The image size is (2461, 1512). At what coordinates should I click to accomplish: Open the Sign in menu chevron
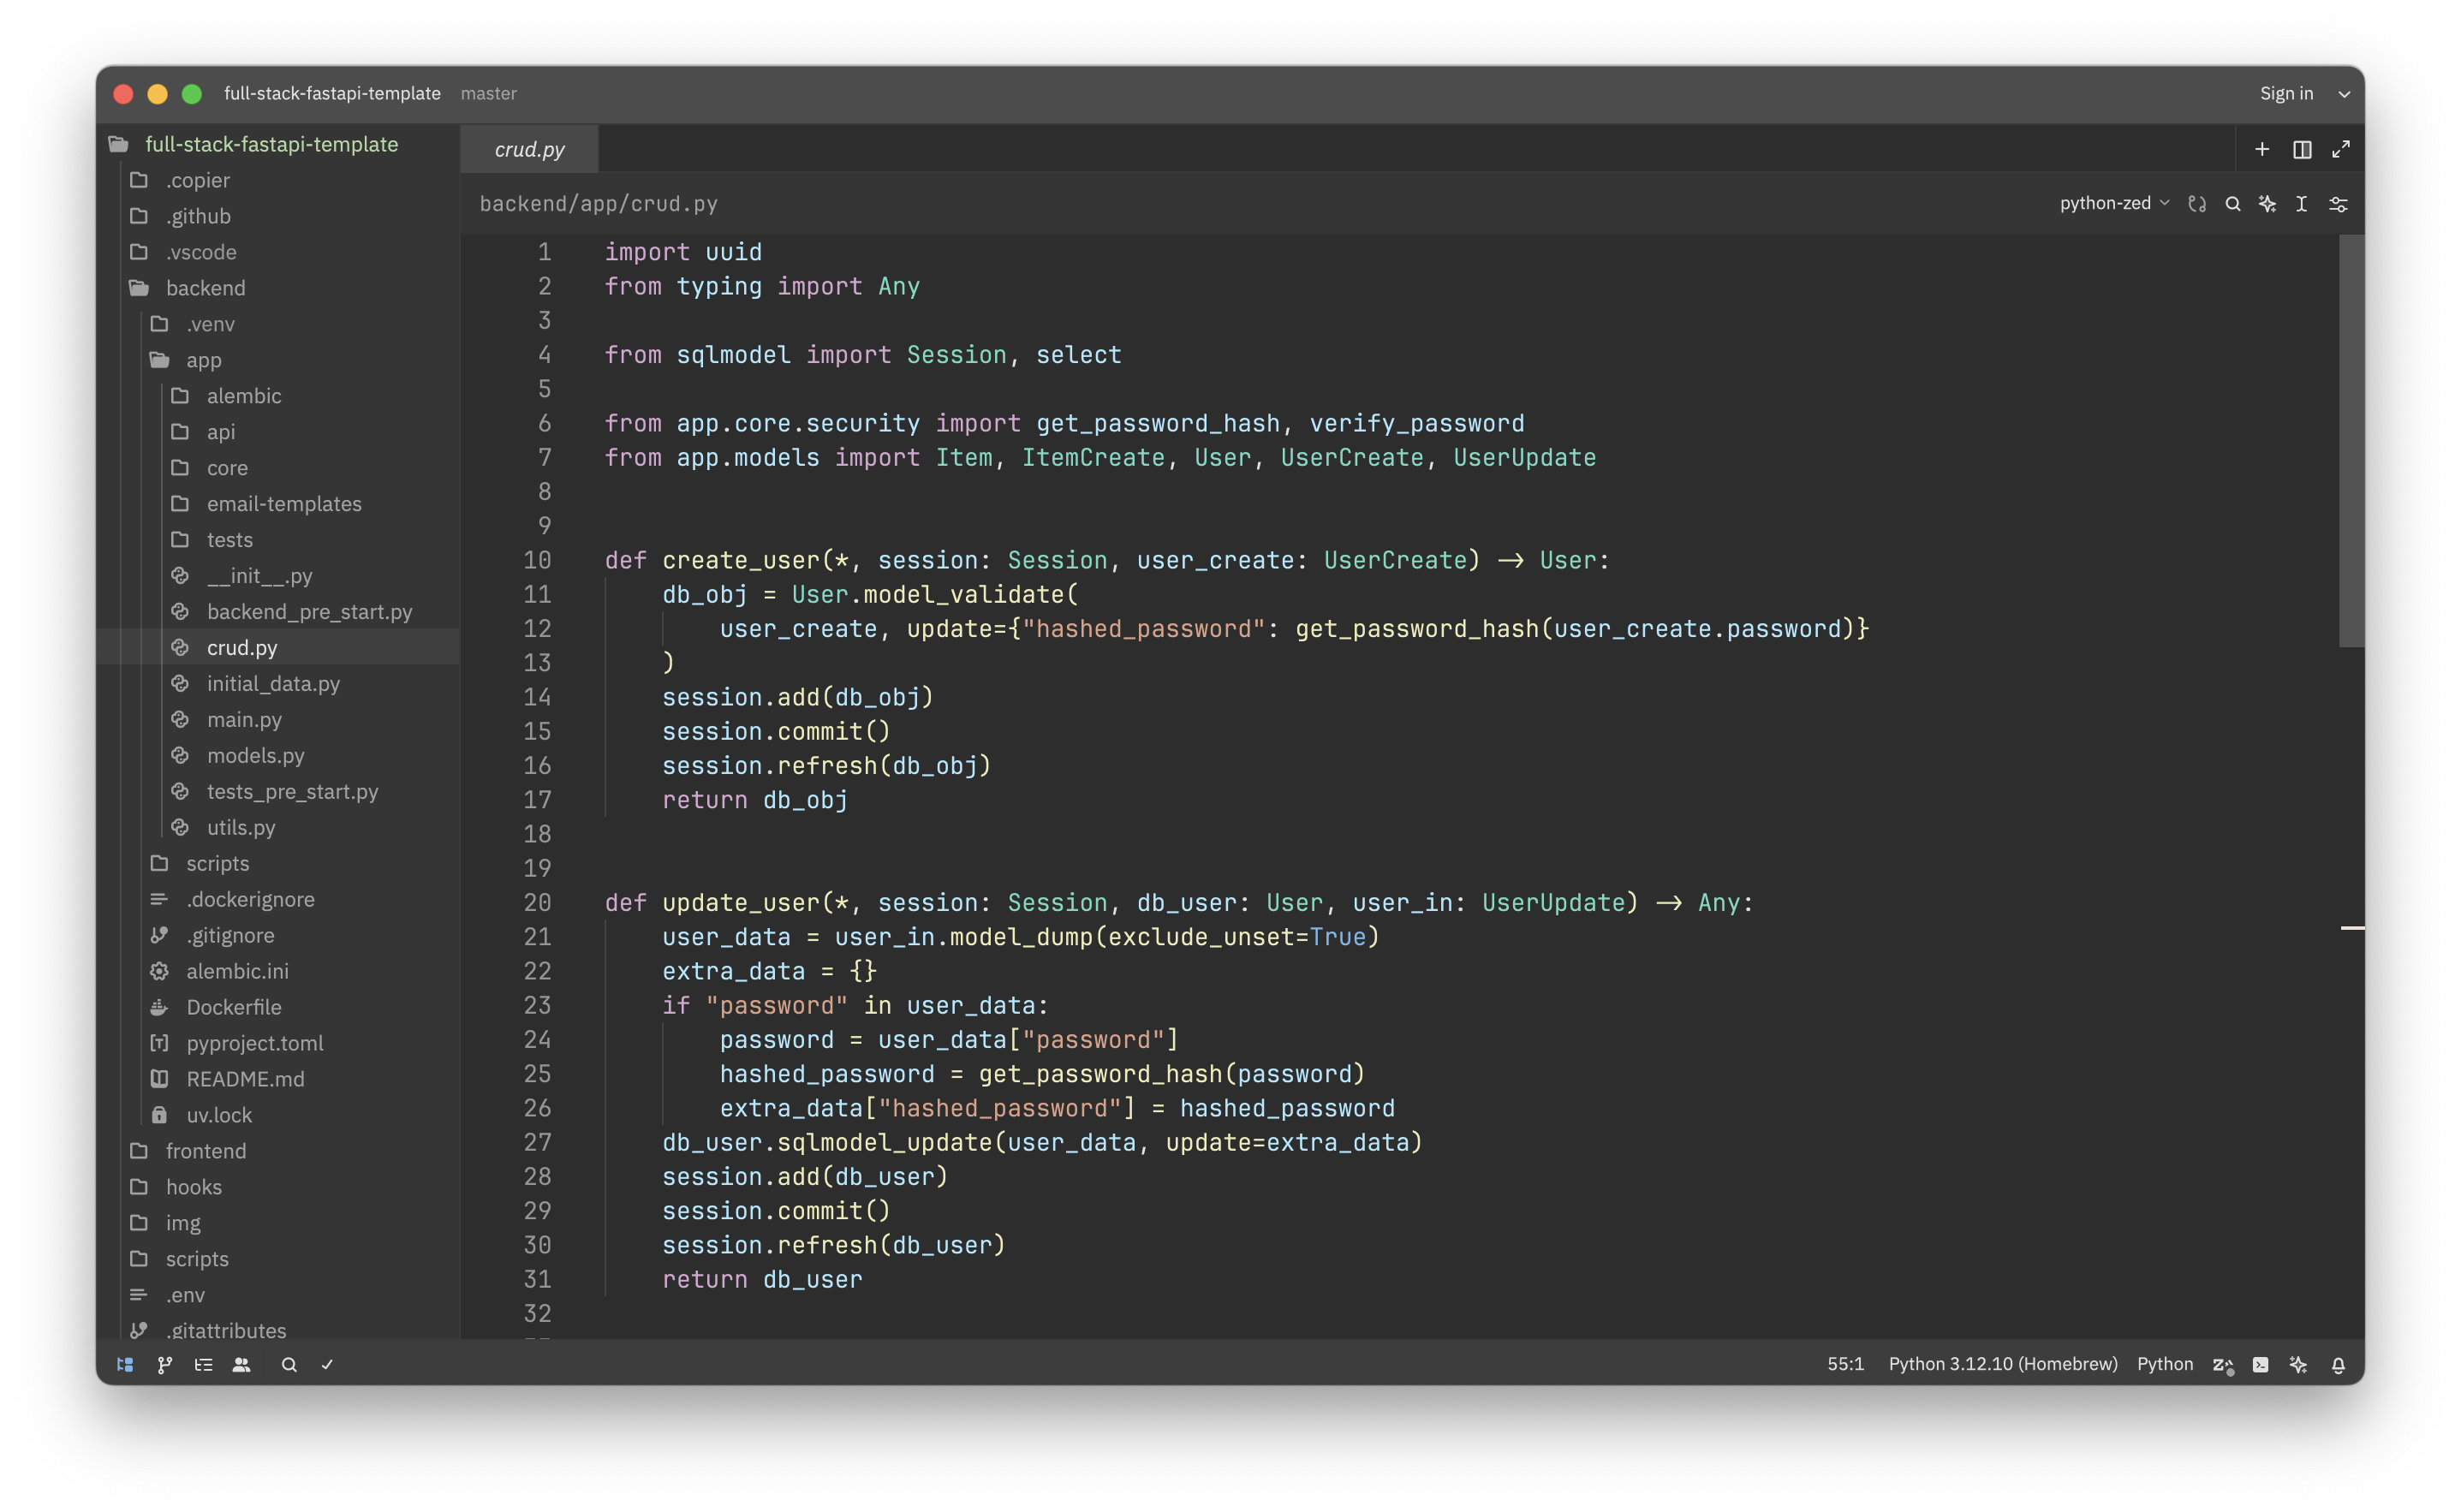tap(2343, 93)
